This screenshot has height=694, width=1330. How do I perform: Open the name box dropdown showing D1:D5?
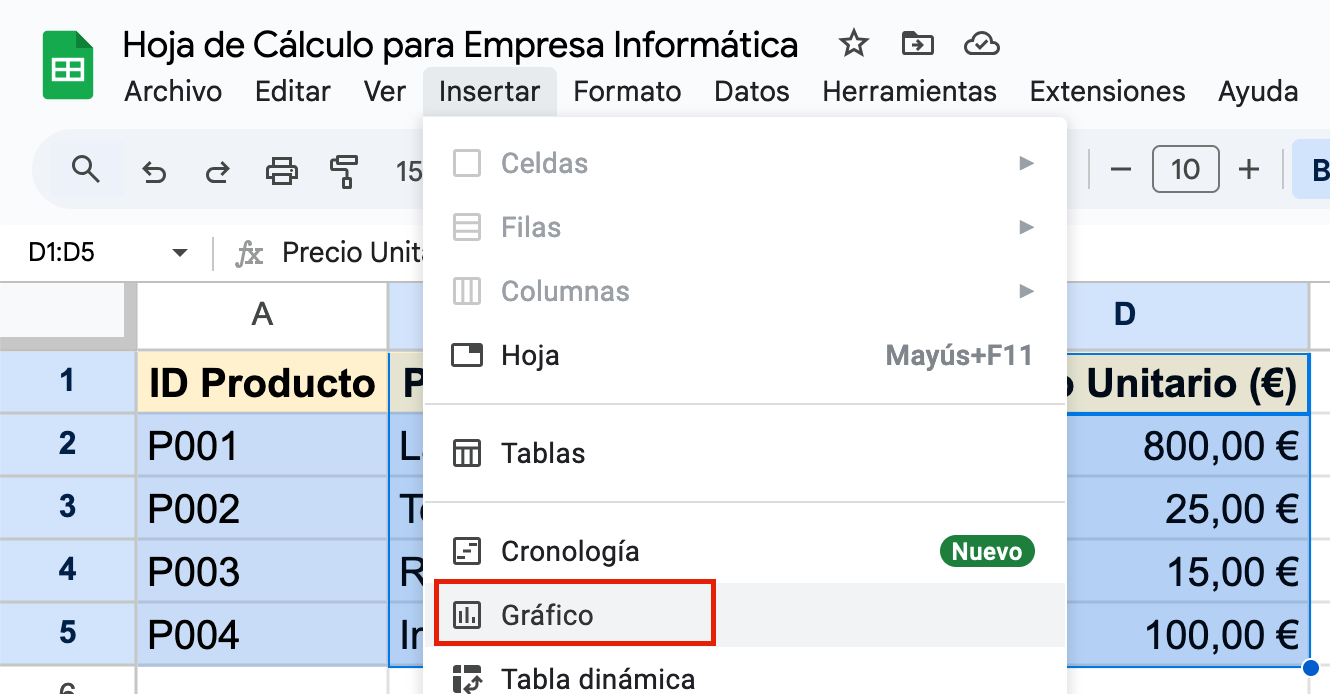coord(180,252)
